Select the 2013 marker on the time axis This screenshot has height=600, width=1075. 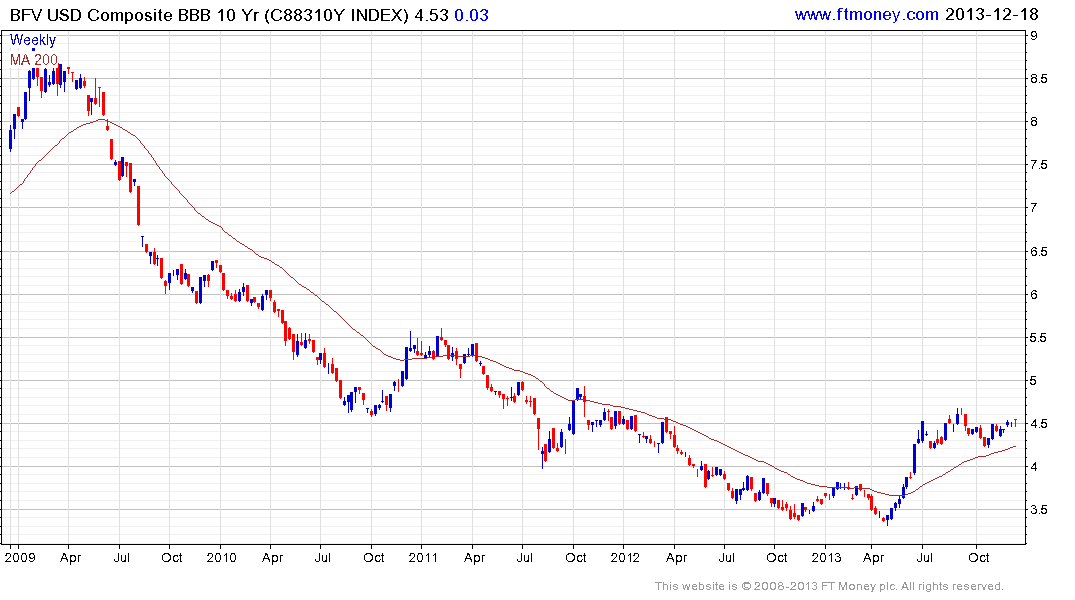pyautogui.click(x=826, y=557)
